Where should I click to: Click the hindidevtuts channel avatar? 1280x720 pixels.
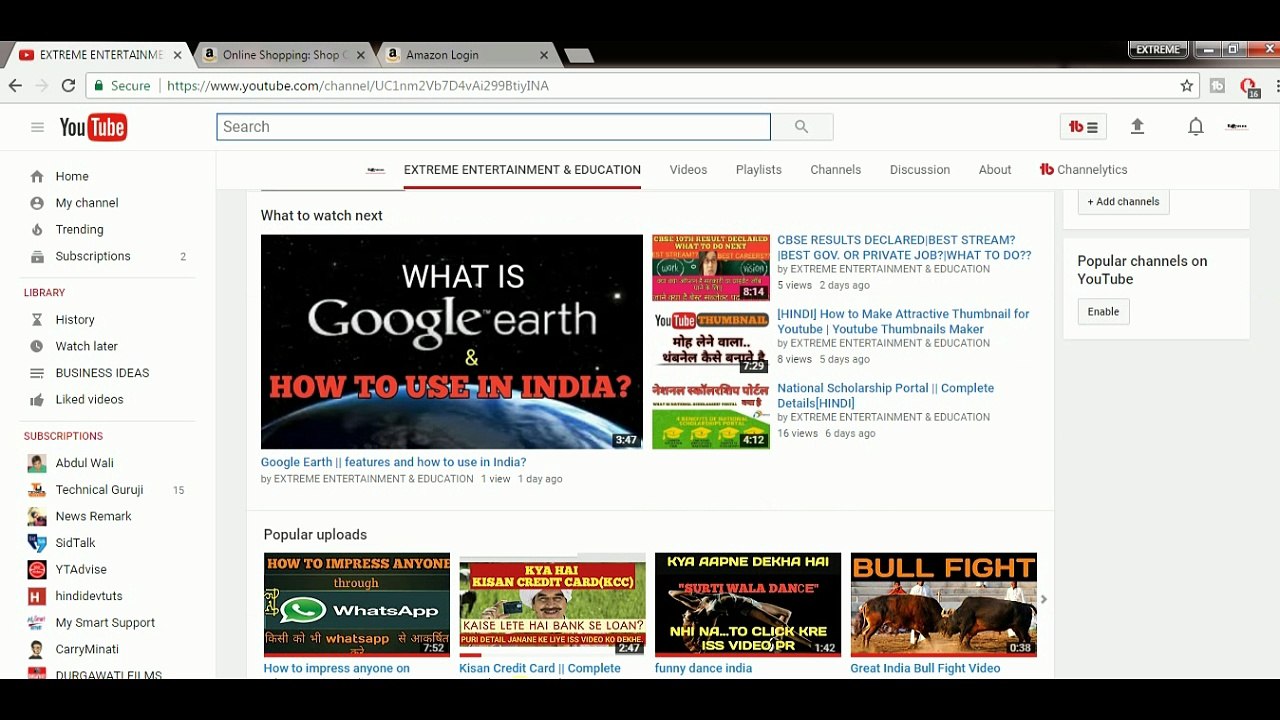[37, 596]
